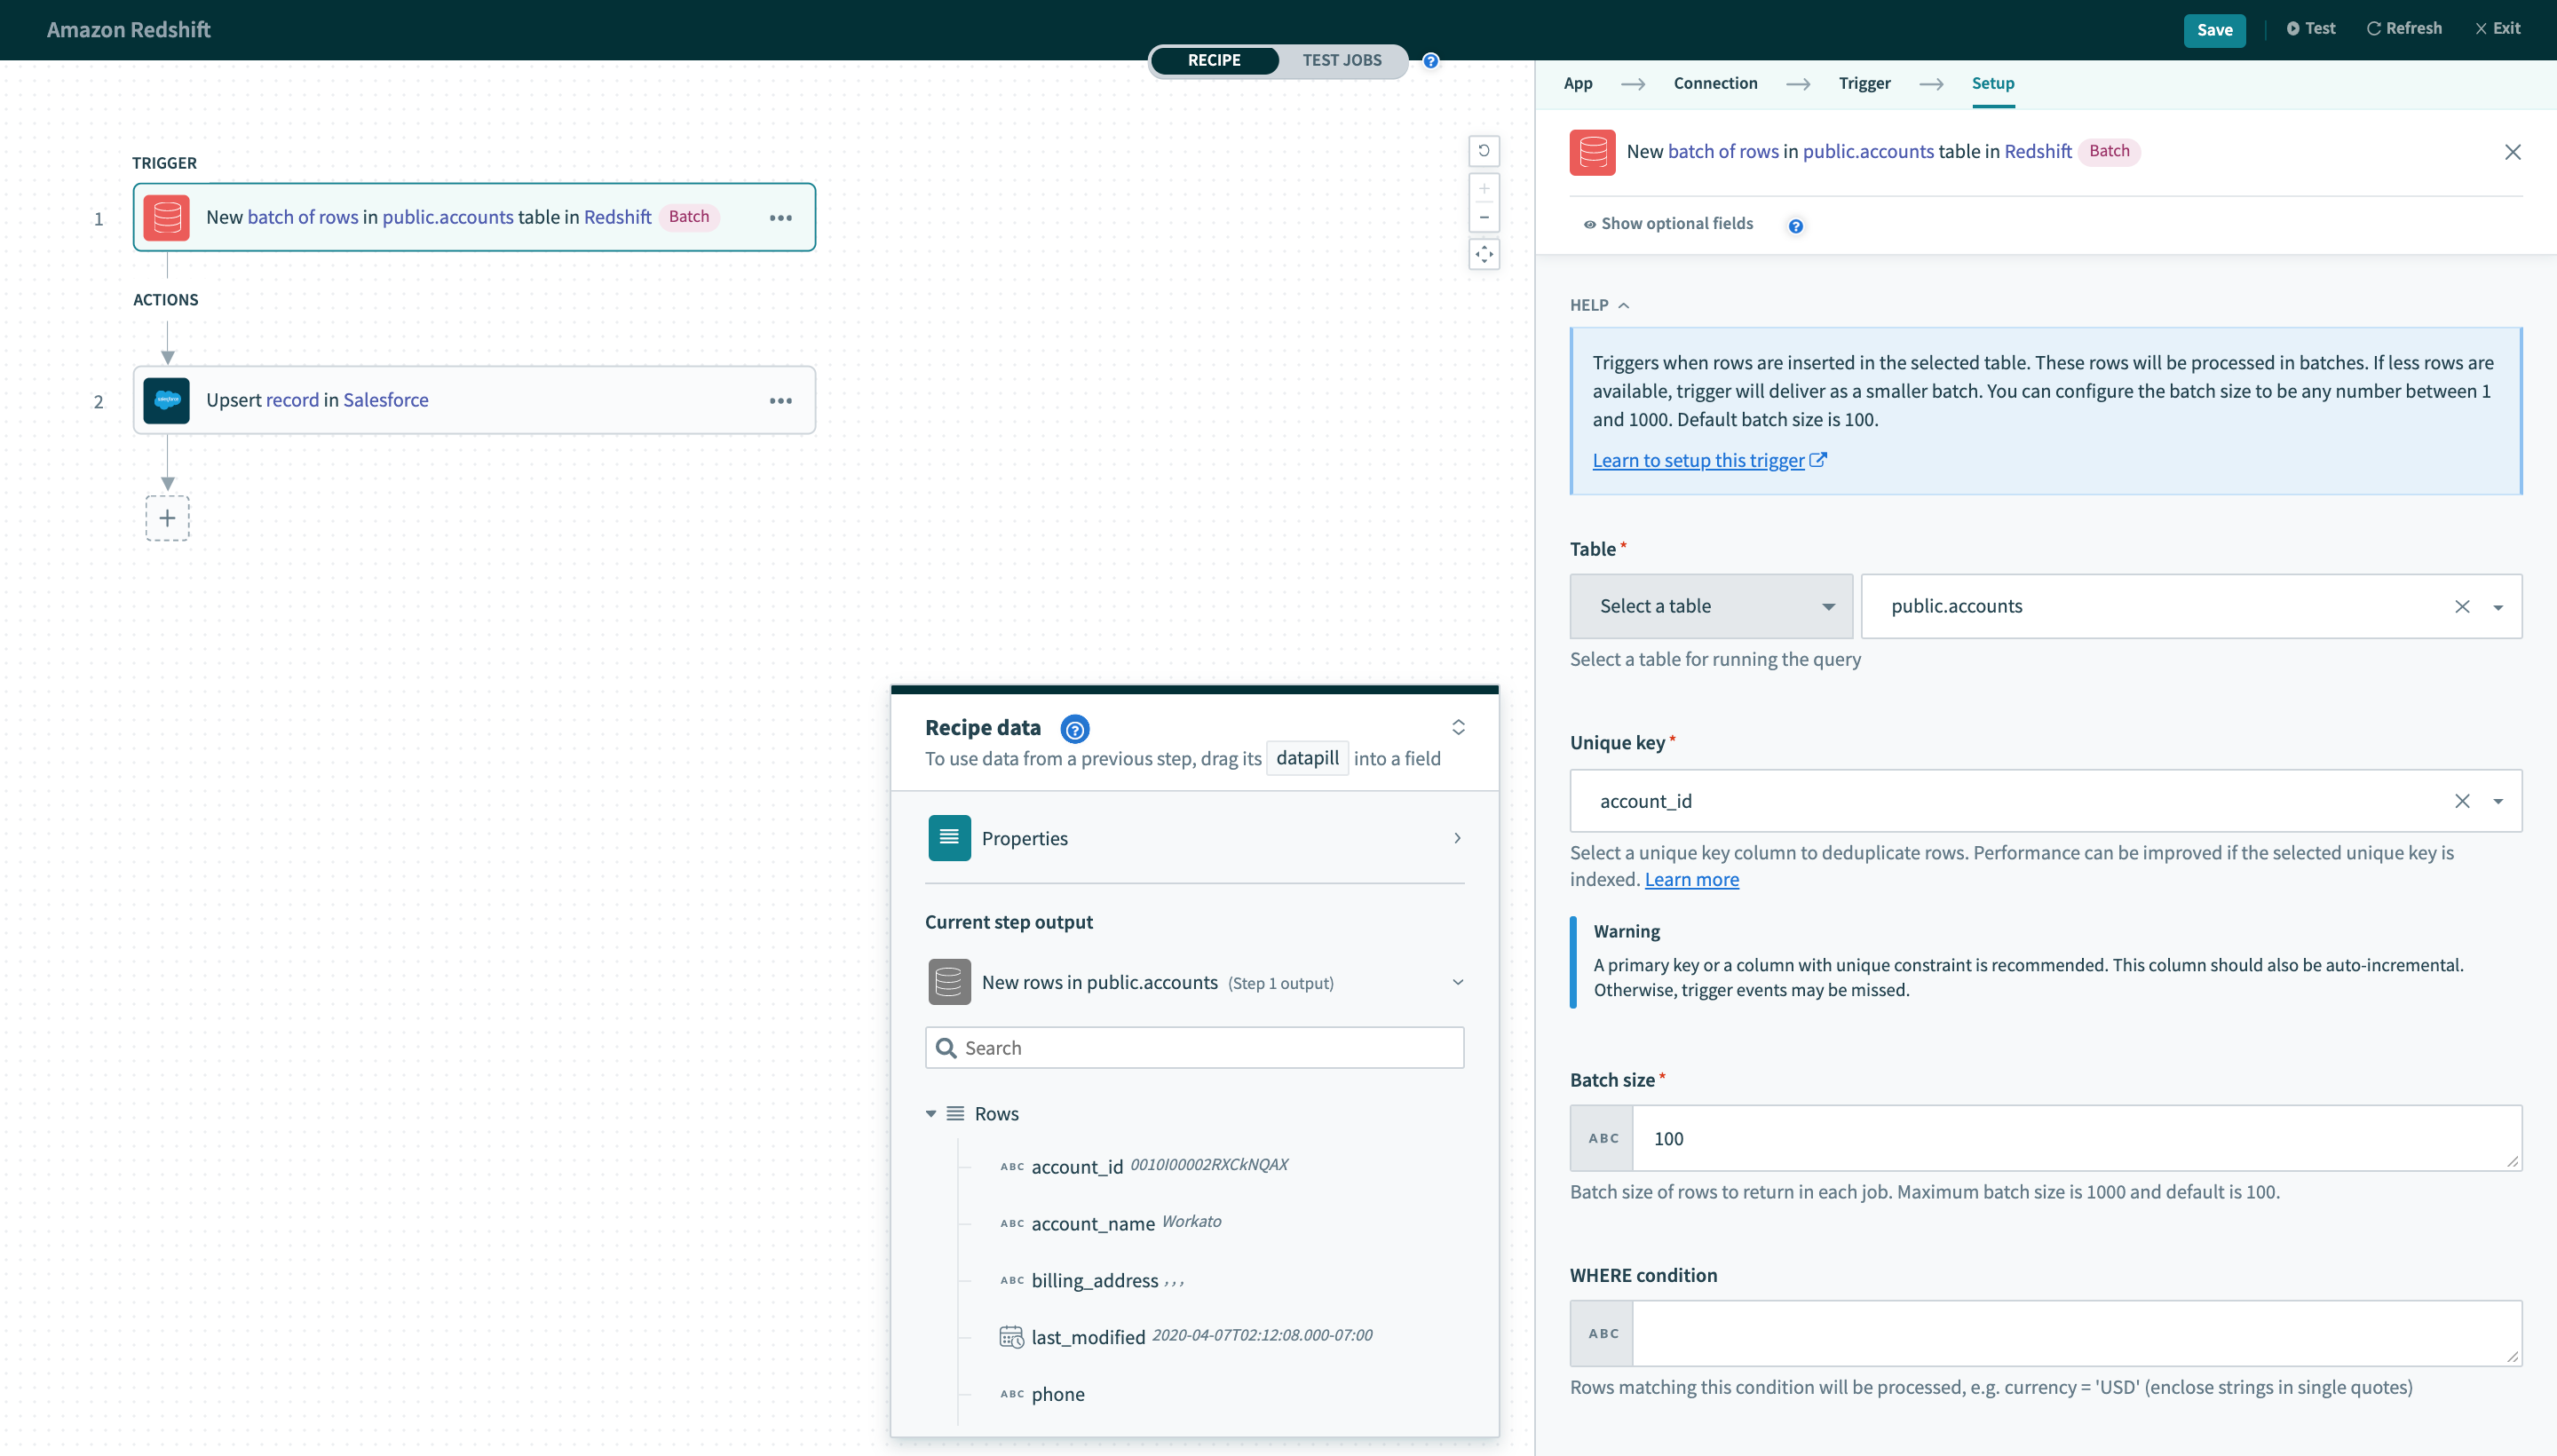The height and width of the screenshot is (1456, 2557).
Task: Open the trigger step's three-dot menu
Action: tap(780, 217)
